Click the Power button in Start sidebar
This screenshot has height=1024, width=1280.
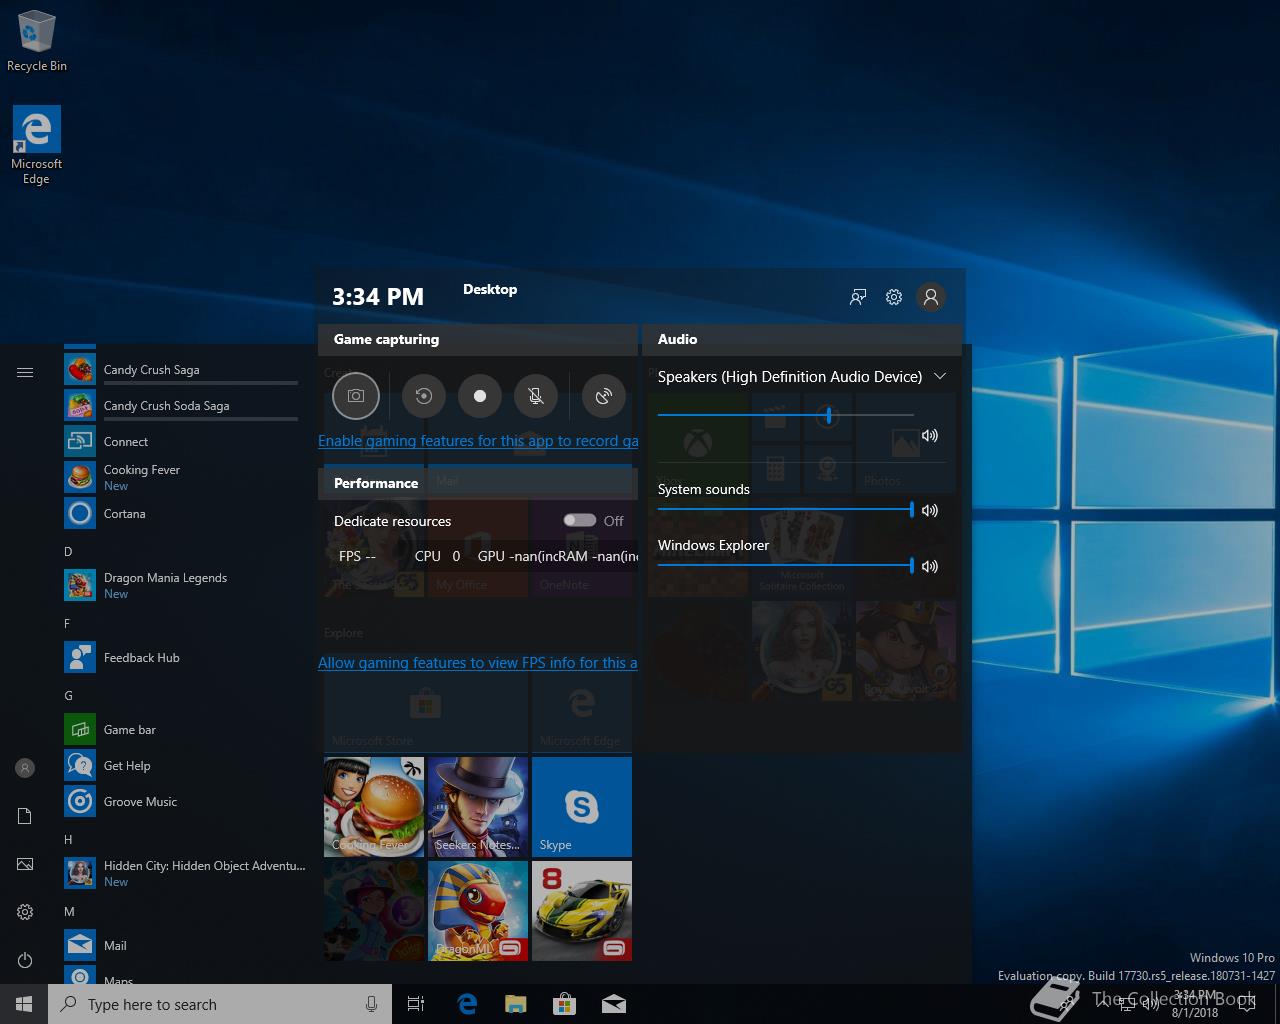pyautogui.click(x=25, y=960)
